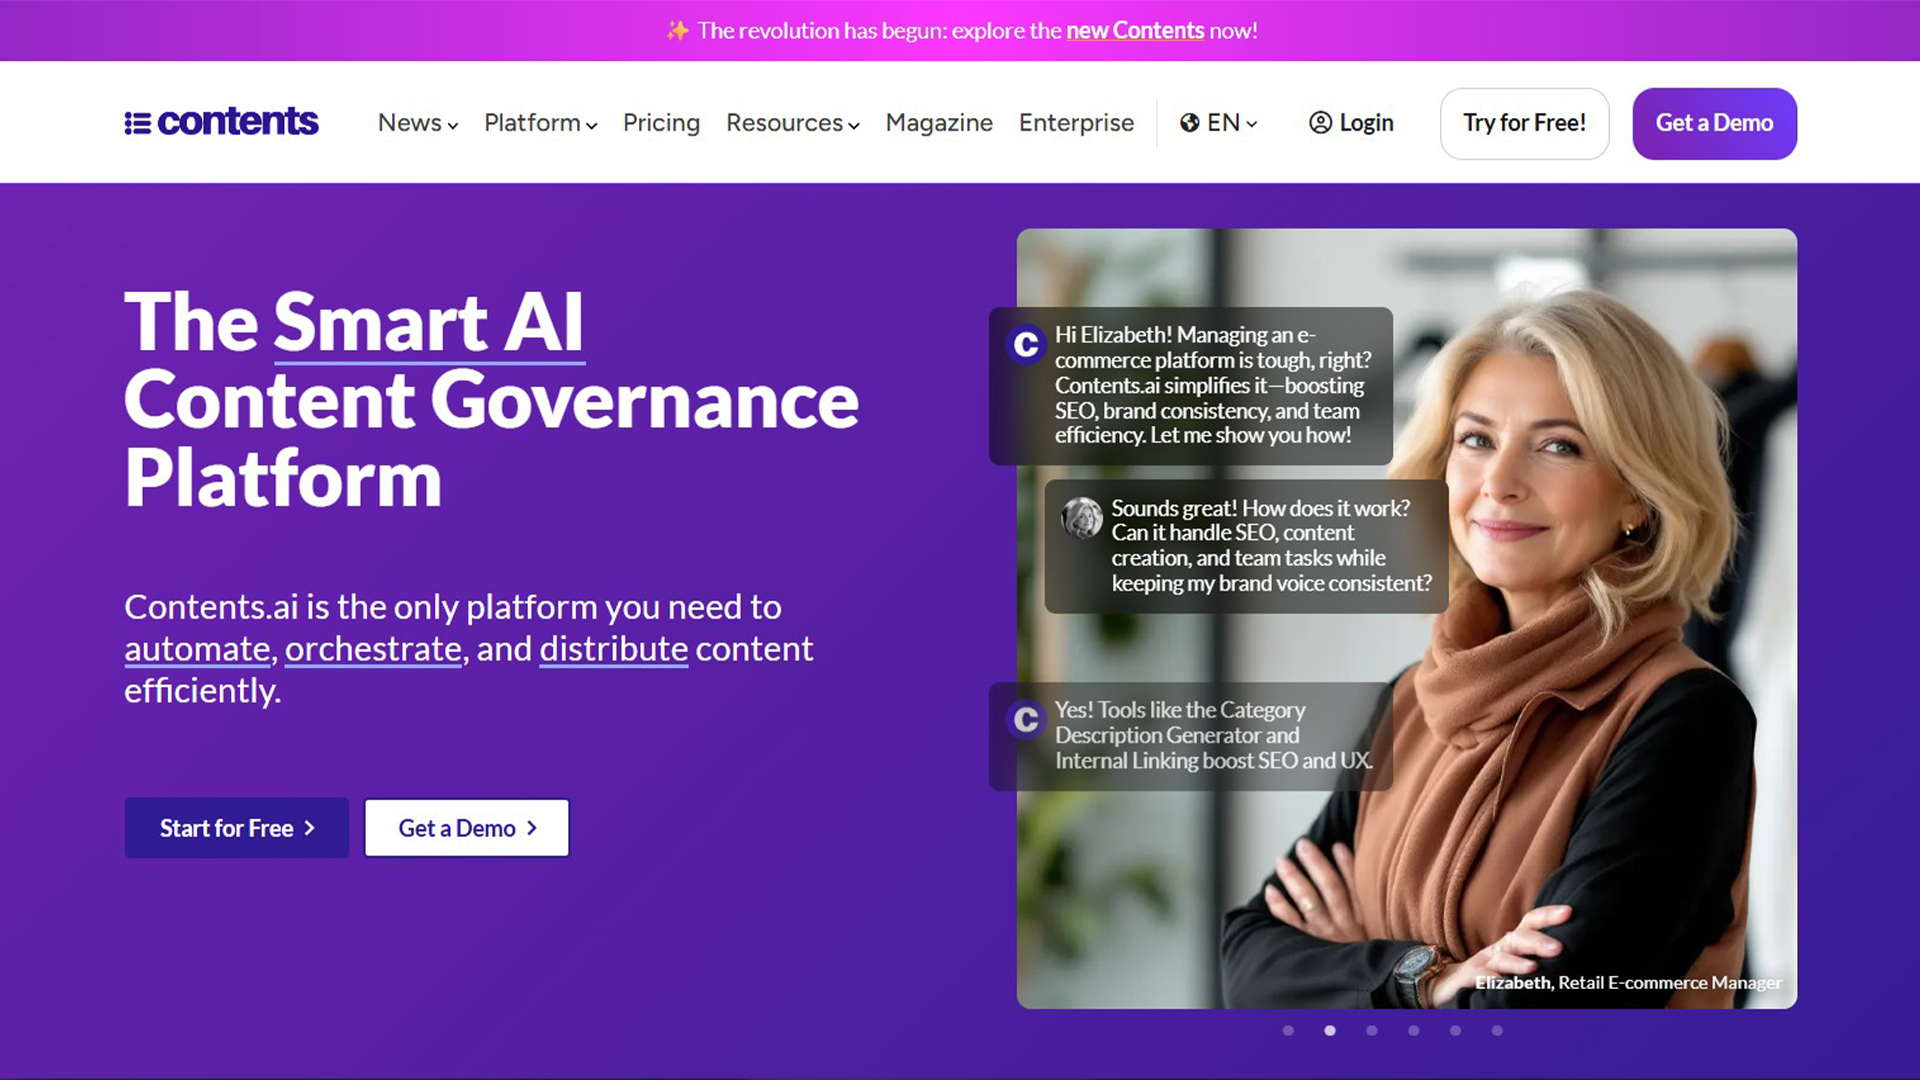Click the arrow icon in the Start for Free button
1920x1080 pixels.
[x=310, y=828]
